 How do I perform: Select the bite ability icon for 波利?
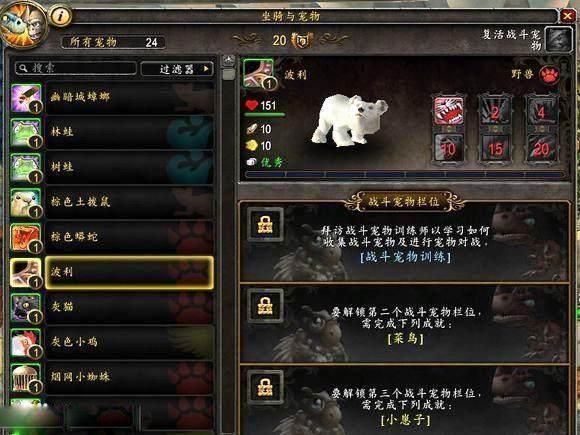coord(448,111)
